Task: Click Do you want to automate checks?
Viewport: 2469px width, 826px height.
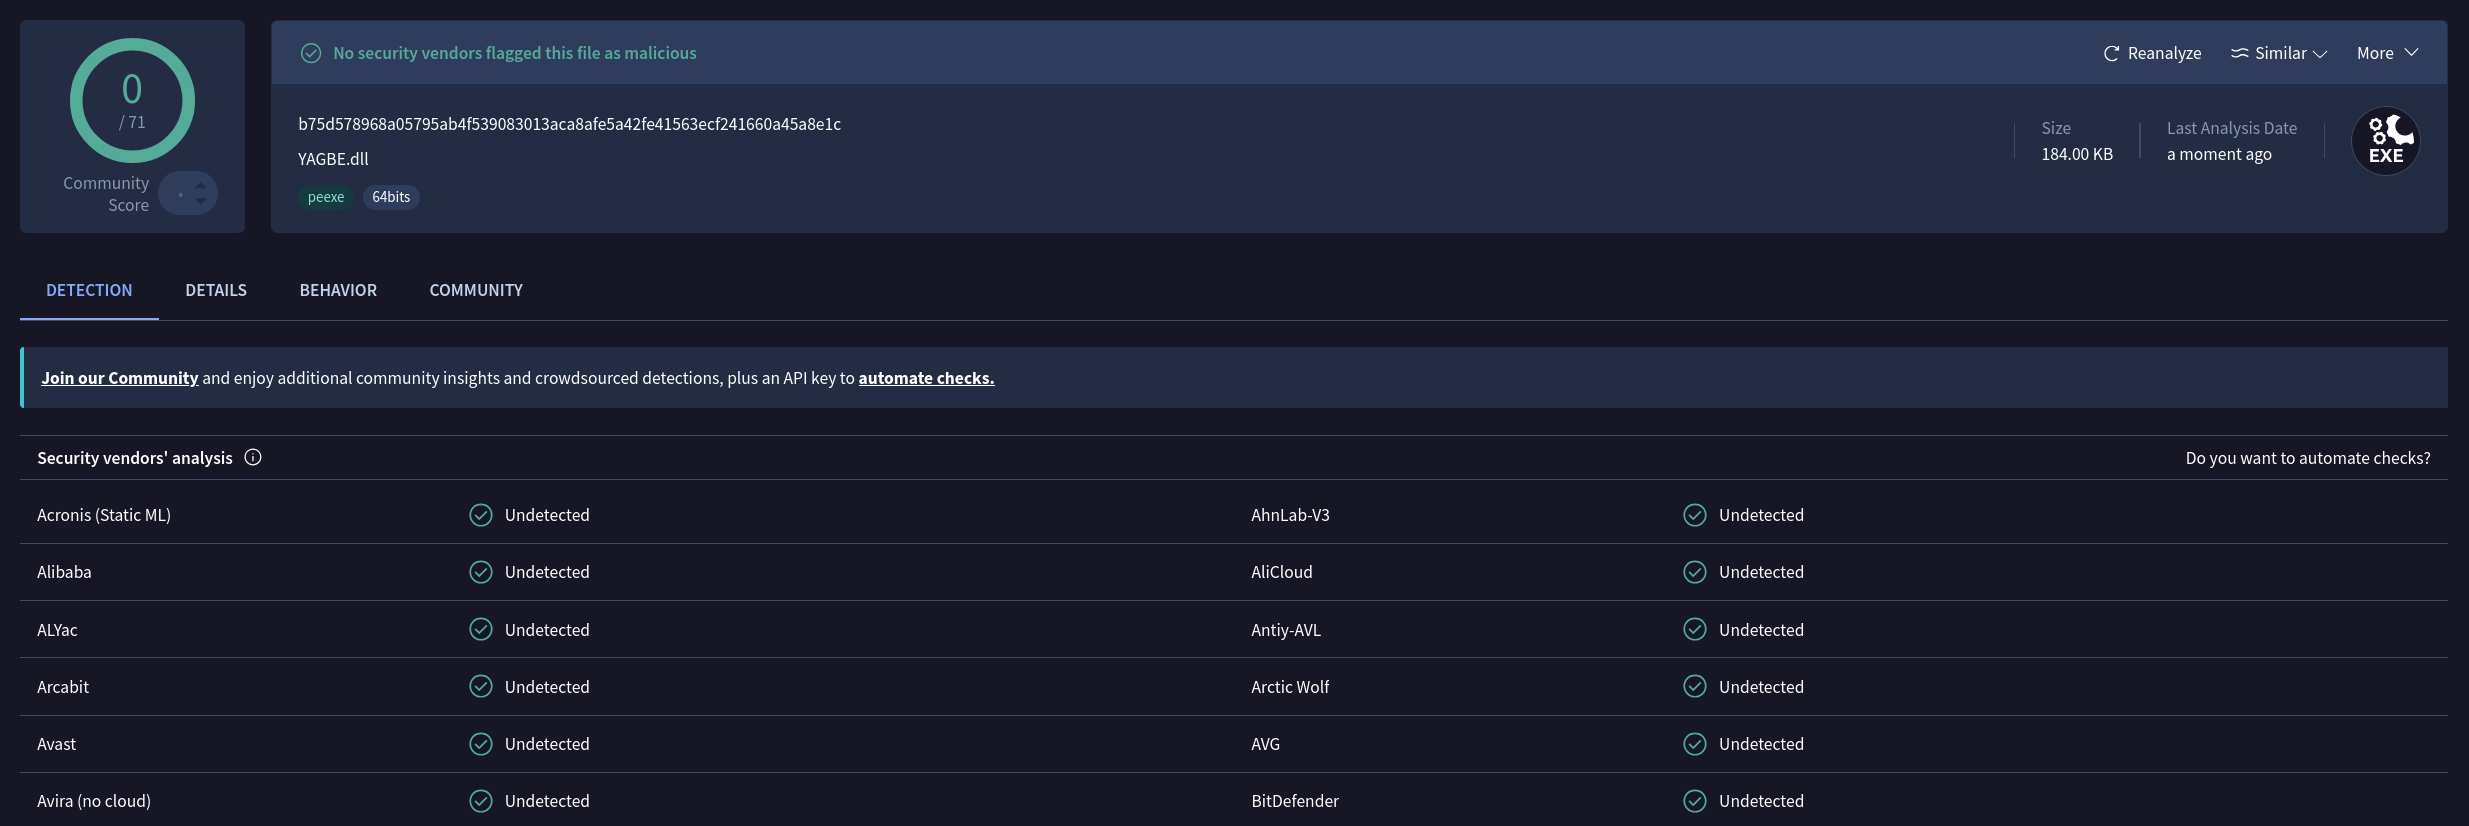Action: pyautogui.click(x=2308, y=458)
